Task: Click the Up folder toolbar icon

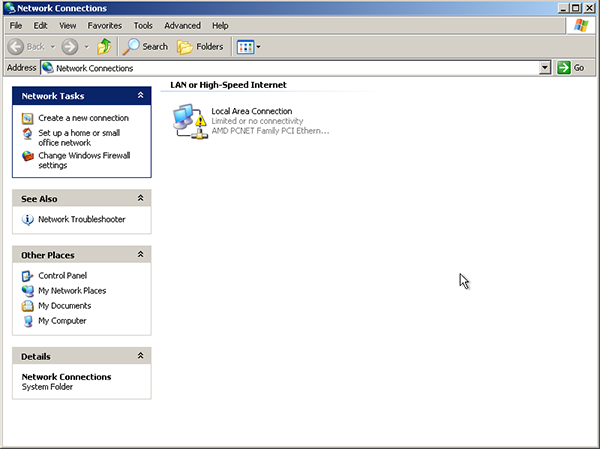Action: tap(104, 46)
